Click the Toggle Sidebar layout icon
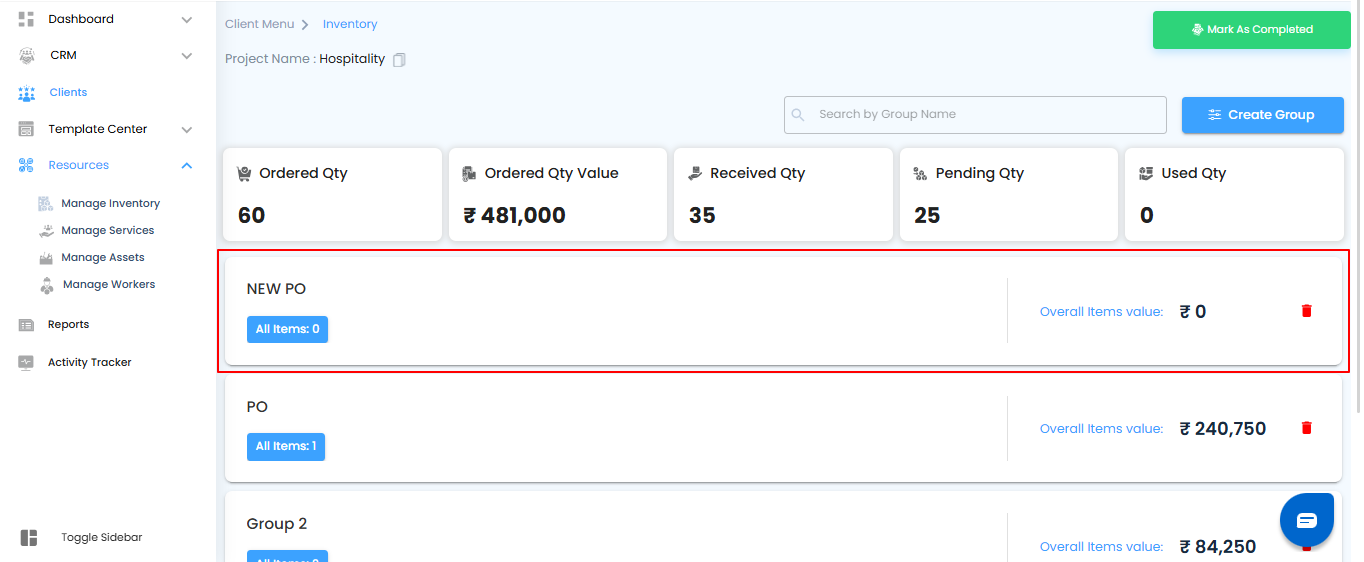This screenshot has width=1364, height=562. point(29,538)
